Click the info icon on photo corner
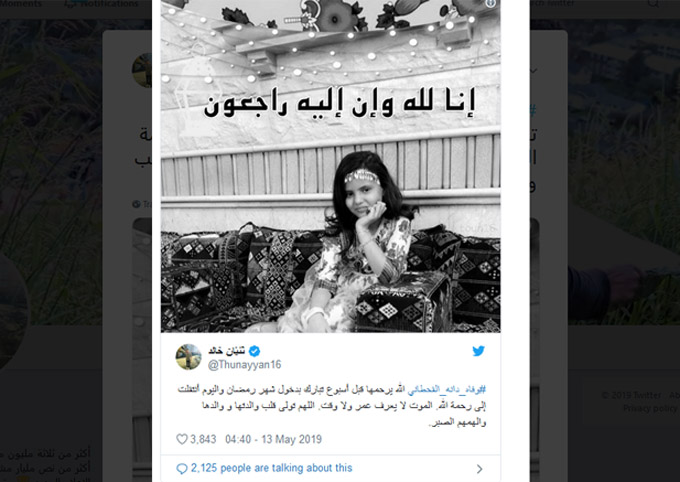This screenshot has height=482, width=680. coord(490,3)
